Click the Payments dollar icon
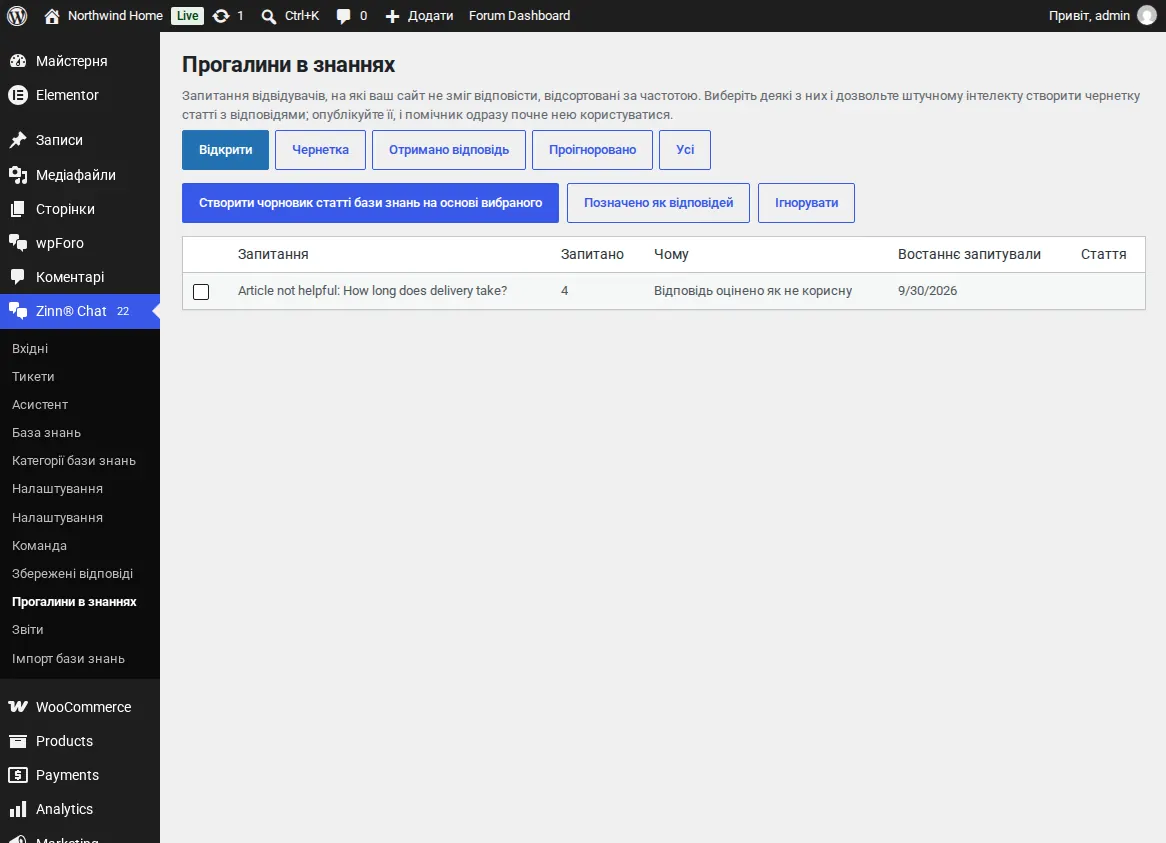Viewport: 1166px width, 843px height. (x=18, y=775)
